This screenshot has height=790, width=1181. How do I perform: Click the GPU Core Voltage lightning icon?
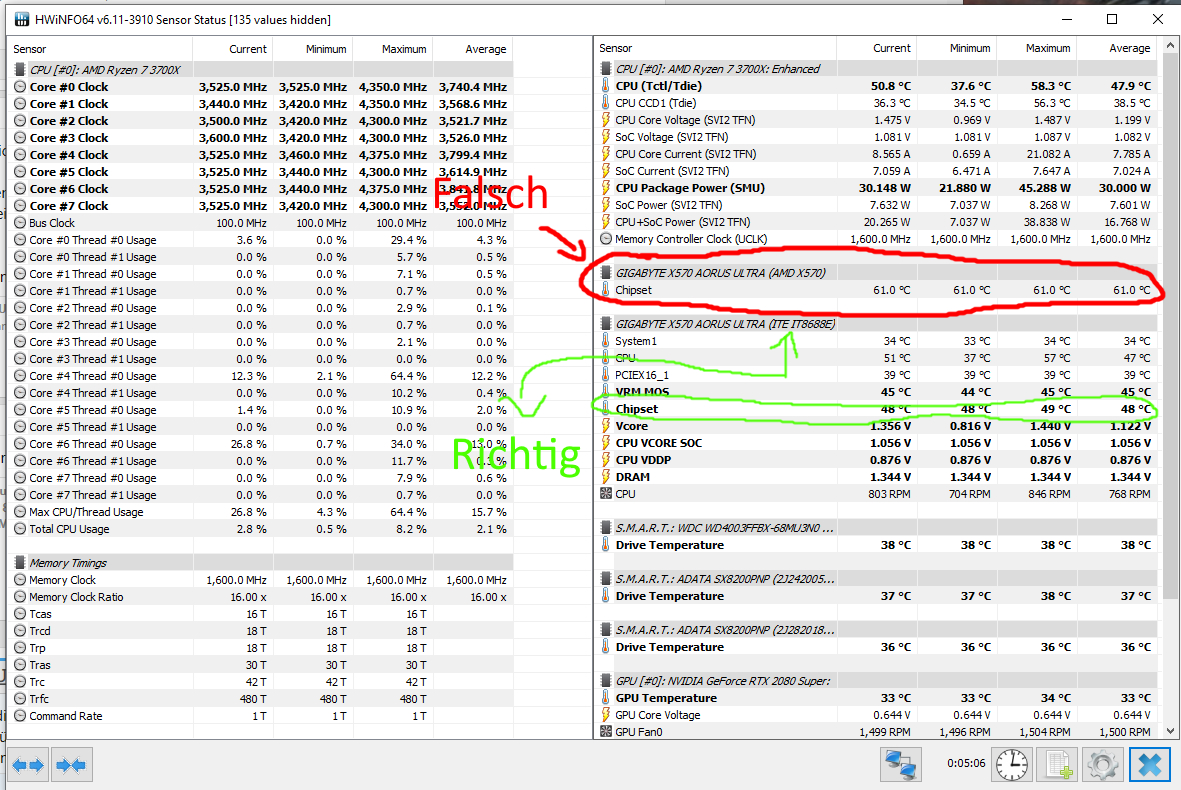(x=606, y=715)
